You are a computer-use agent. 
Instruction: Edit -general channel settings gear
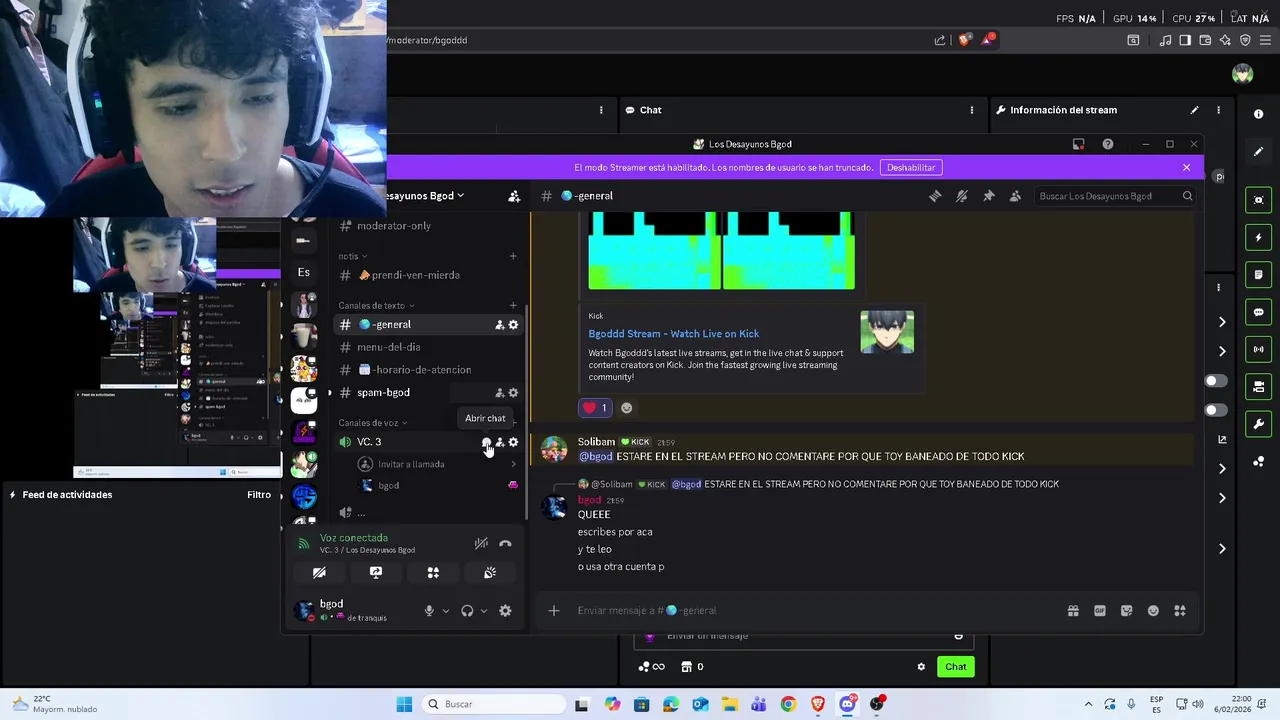tap(514, 325)
